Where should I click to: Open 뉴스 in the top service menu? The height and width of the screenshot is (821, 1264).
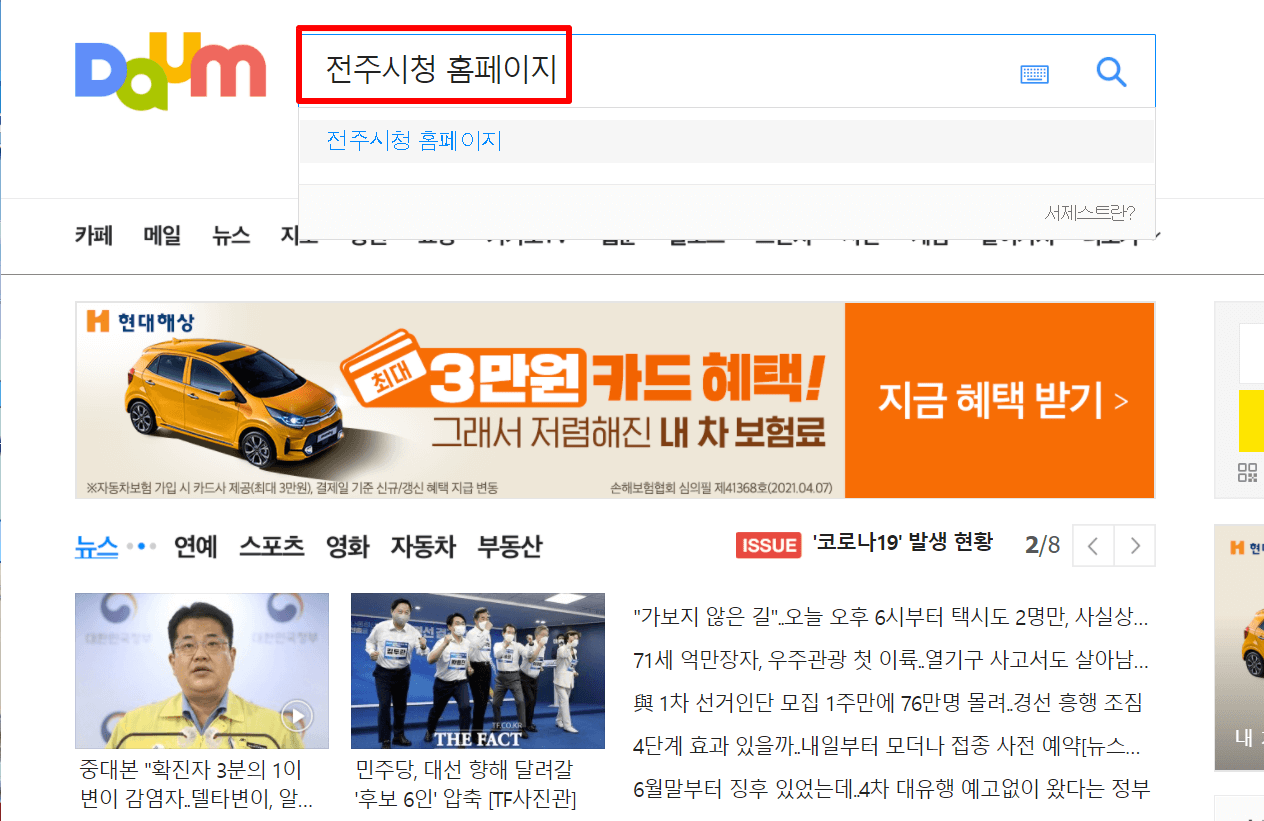[x=231, y=236]
